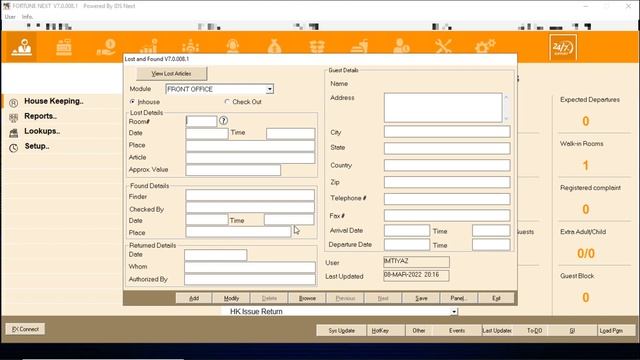Click the Modify button

click(x=231, y=298)
